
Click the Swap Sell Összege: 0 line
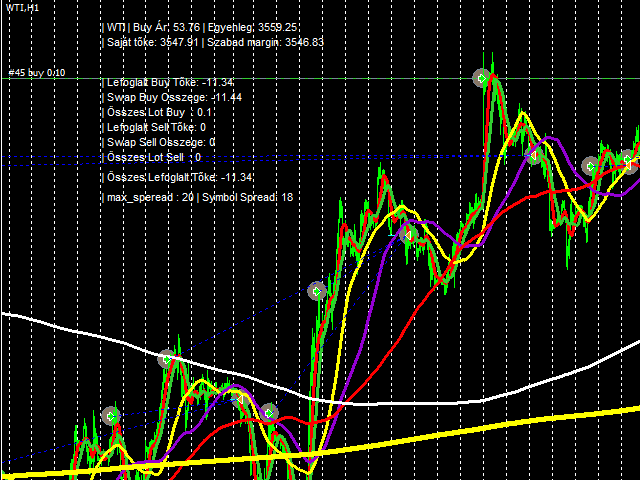tap(158, 142)
